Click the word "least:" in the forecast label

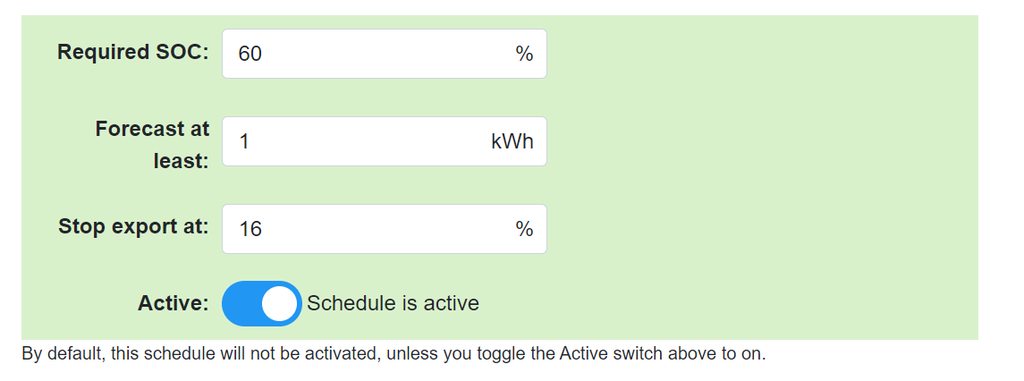click(182, 161)
